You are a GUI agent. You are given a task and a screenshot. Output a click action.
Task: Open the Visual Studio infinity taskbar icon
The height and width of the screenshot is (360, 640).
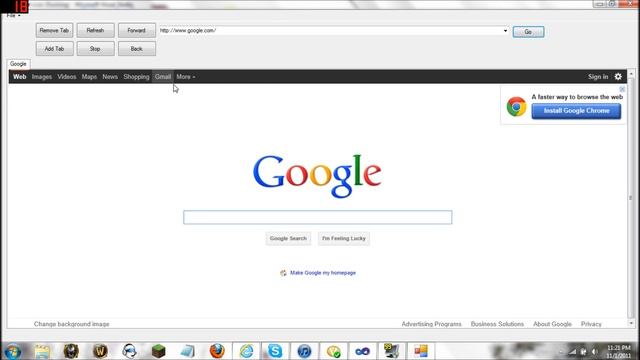(362, 351)
